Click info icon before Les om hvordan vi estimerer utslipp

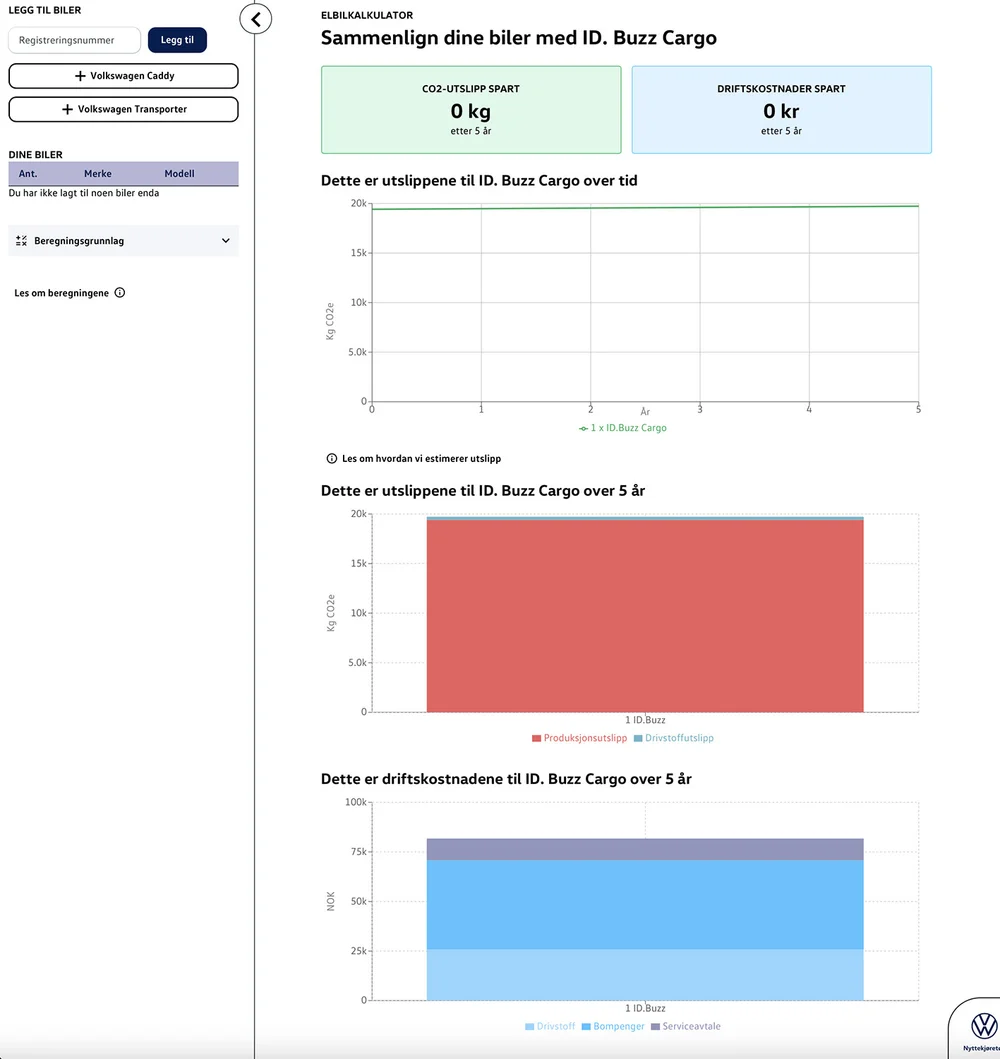pyautogui.click(x=332, y=459)
